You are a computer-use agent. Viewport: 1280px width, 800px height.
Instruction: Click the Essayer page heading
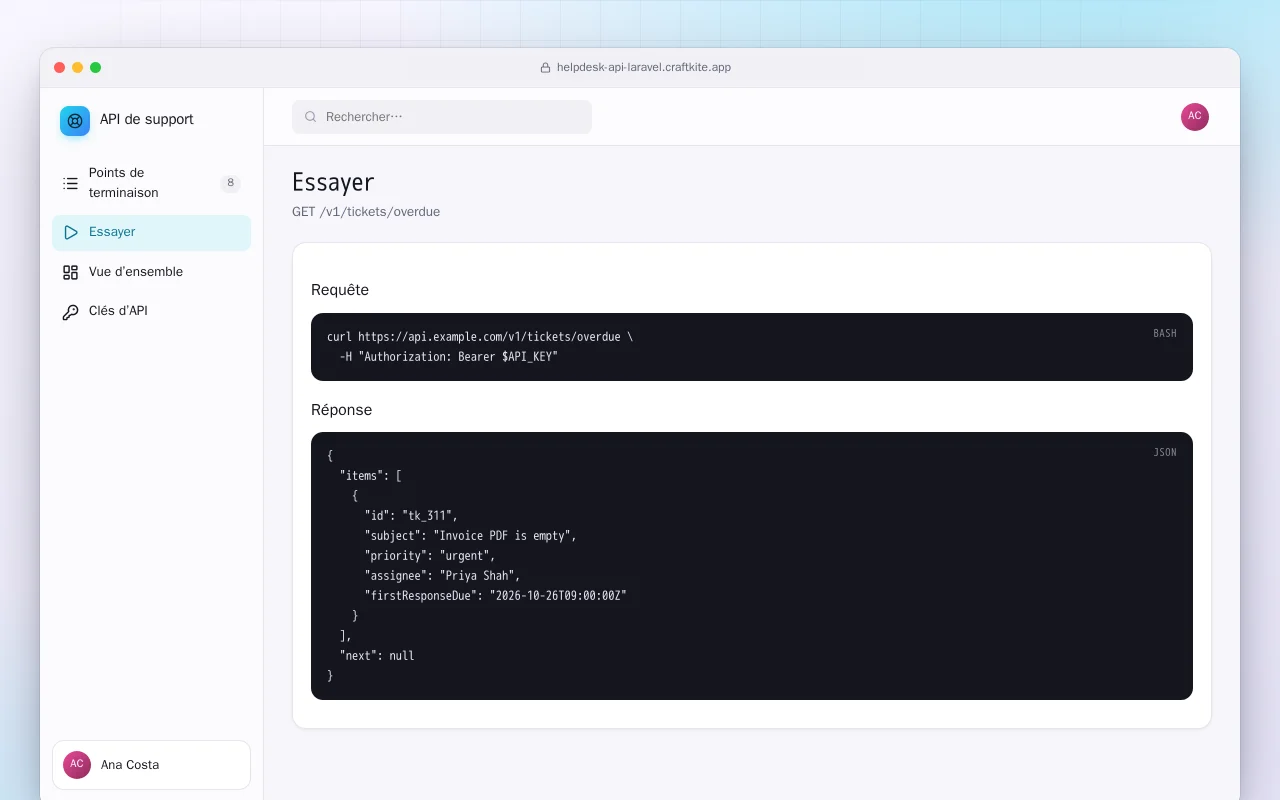click(x=333, y=182)
